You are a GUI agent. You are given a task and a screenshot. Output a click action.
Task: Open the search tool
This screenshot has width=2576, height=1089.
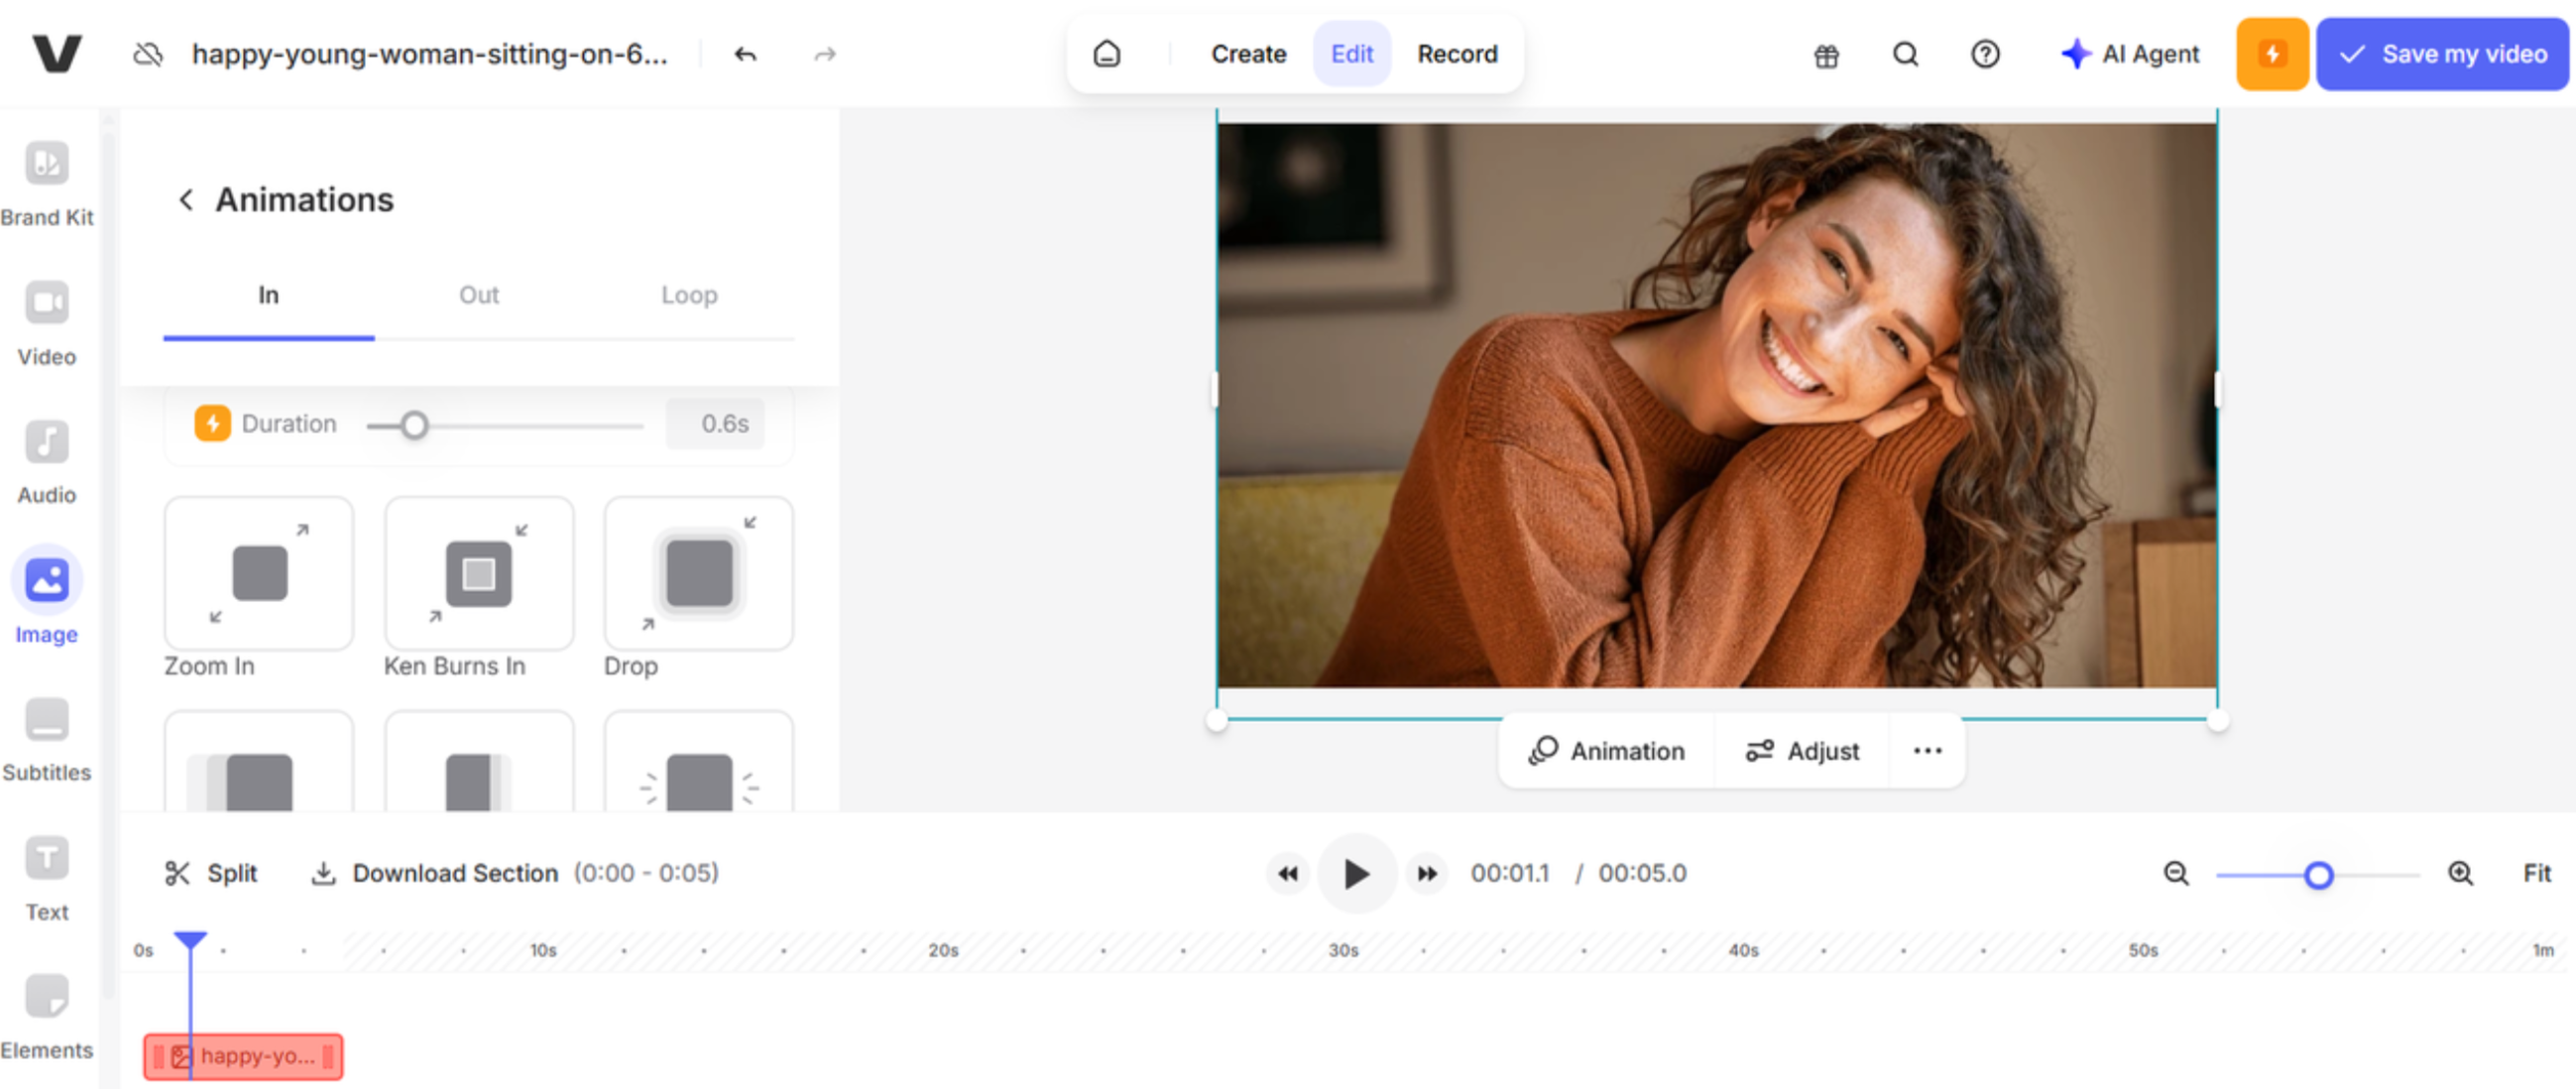[1904, 54]
